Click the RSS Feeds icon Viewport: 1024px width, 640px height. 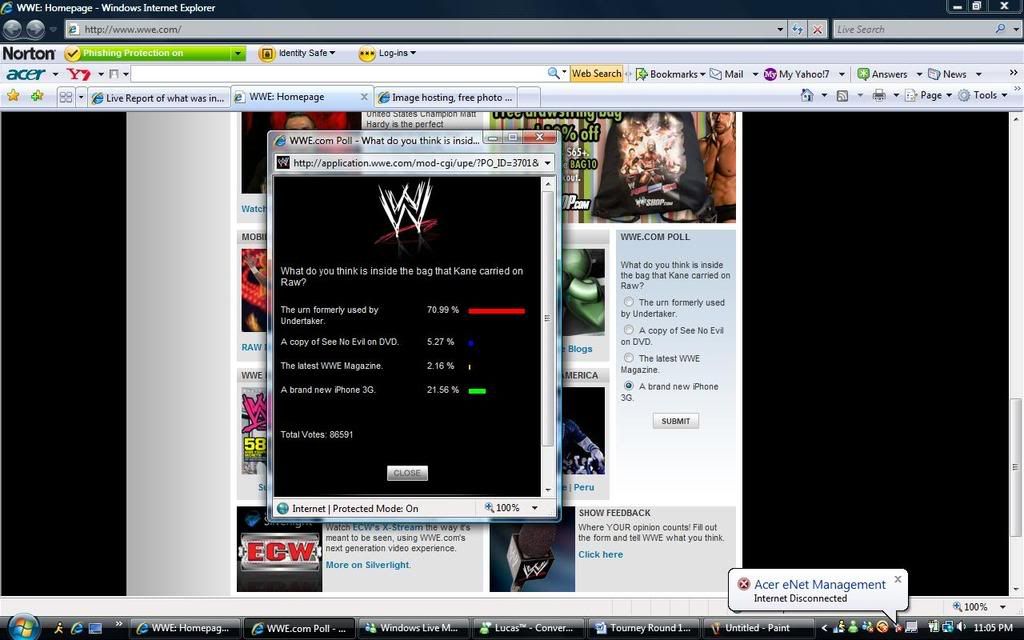[842, 96]
